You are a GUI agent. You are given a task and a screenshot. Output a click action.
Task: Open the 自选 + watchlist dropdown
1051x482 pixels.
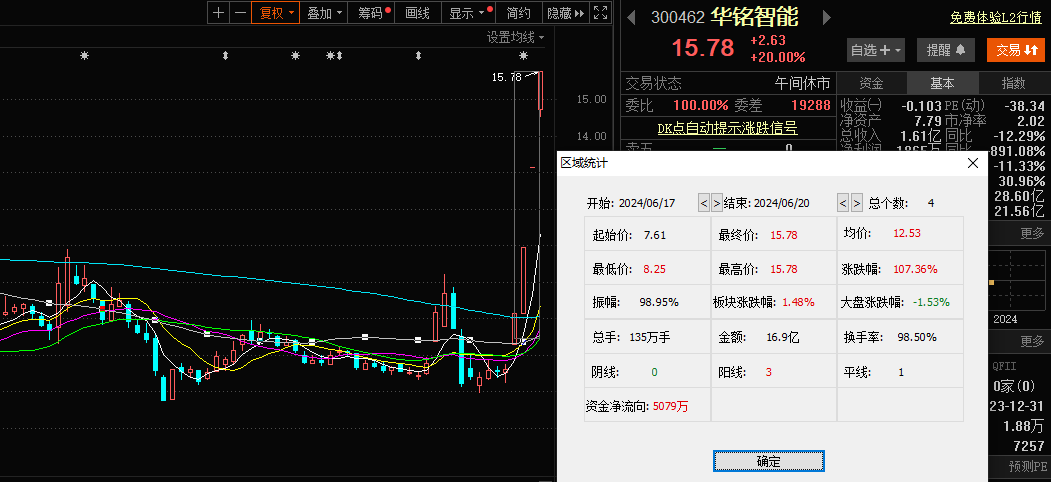click(x=876, y=50)
